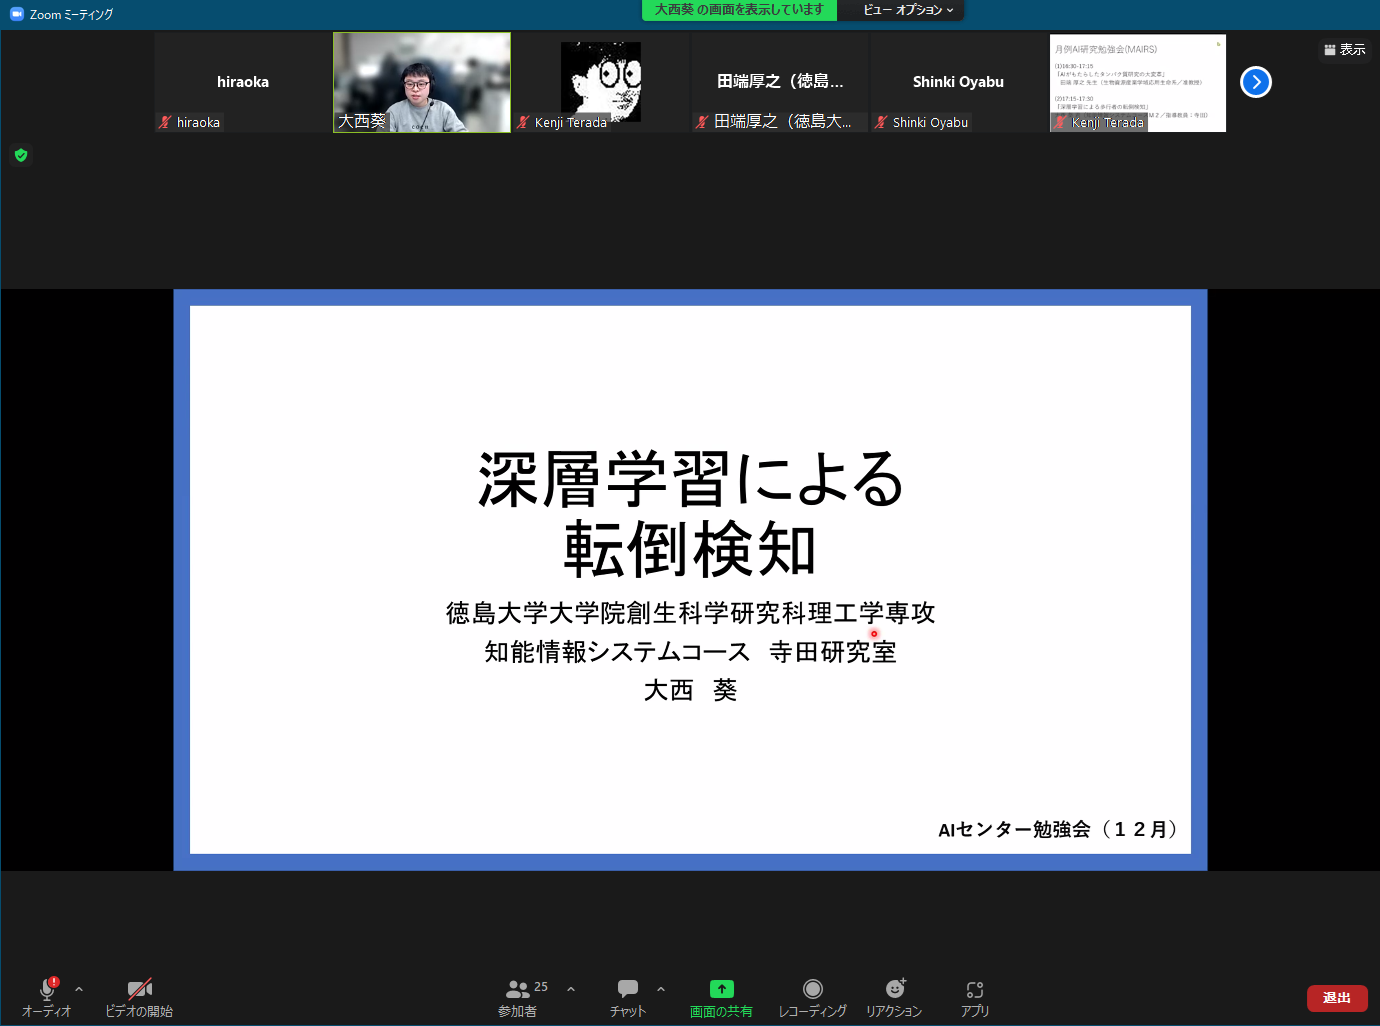Show next participants with blue arrow
The image size is (1380, 1026).
1256,82
